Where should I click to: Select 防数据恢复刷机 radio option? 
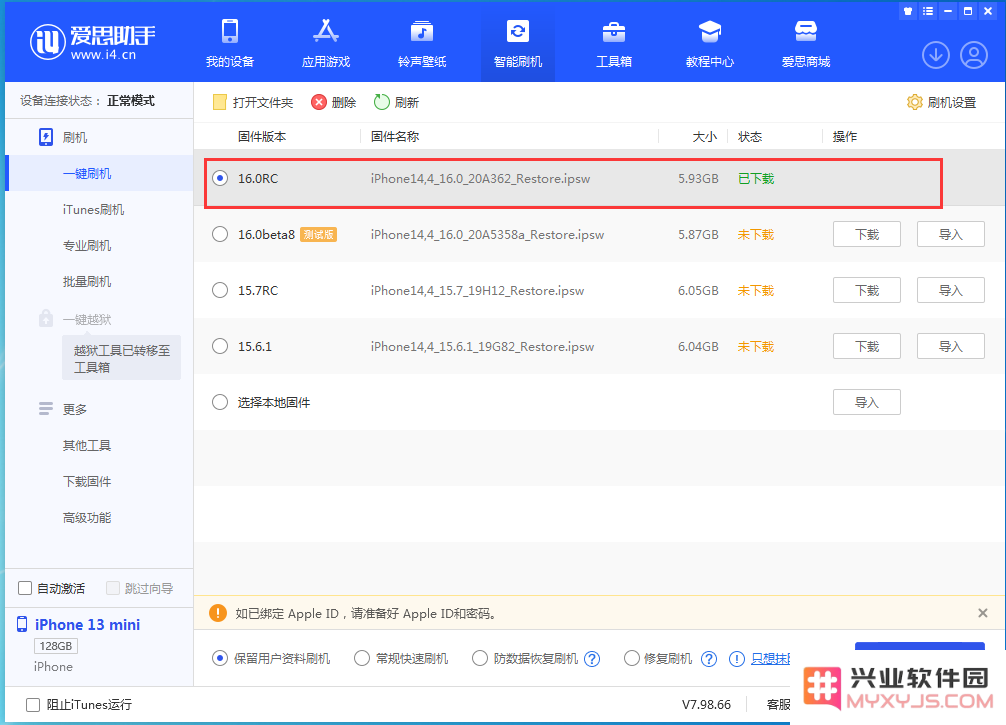[x=480, y=658]
